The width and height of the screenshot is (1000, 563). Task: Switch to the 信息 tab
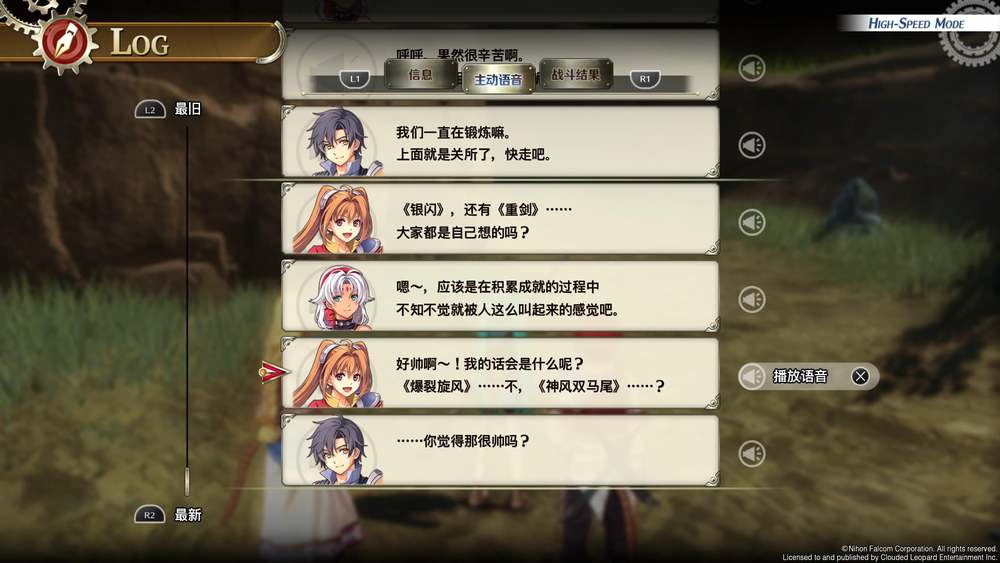(420, 75)
